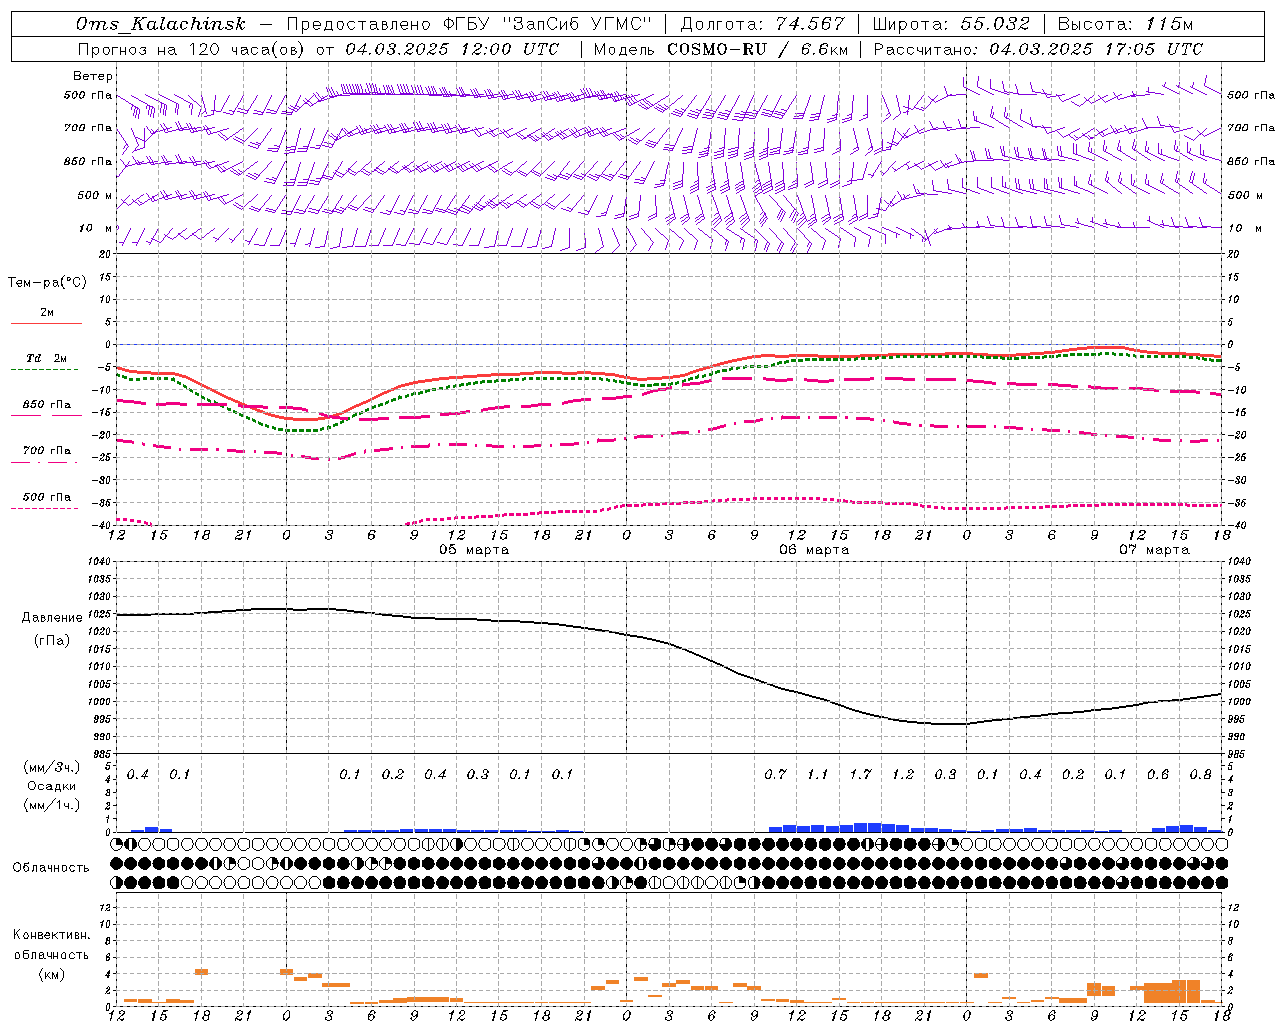Click the 1.2 precipitation value
The height and width of the screenshot is (1024, 1280).
tap(903, 774)
